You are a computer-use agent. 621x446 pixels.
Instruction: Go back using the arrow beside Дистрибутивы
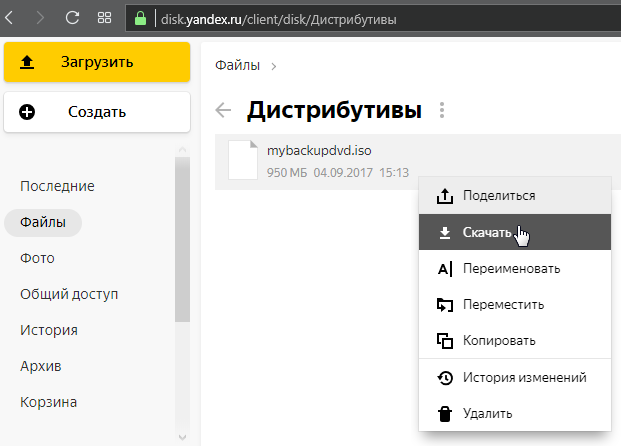point(224,110)
